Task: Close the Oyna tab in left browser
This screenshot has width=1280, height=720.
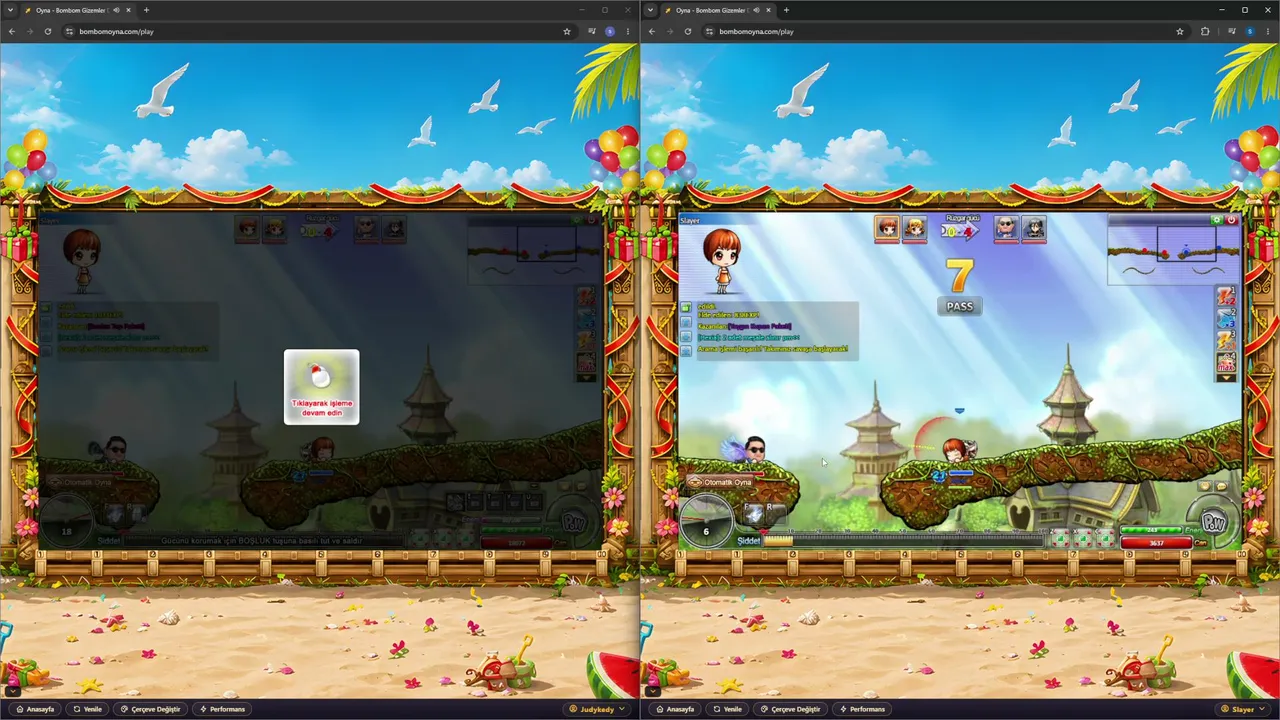Action: click(128, 10)
